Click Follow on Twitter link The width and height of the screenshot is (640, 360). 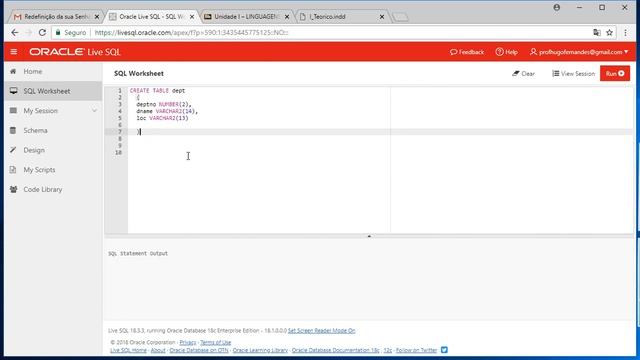coord(416,350)
